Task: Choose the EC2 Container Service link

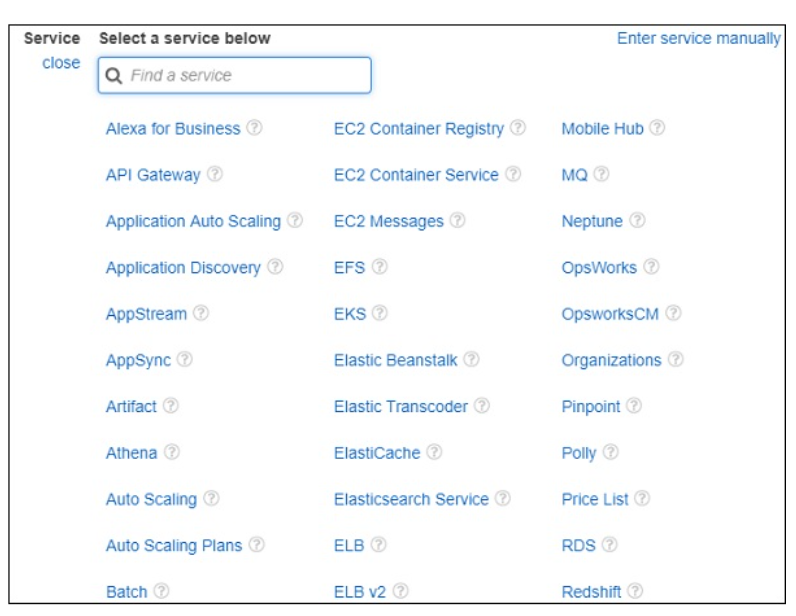Action: pos(416,175)
